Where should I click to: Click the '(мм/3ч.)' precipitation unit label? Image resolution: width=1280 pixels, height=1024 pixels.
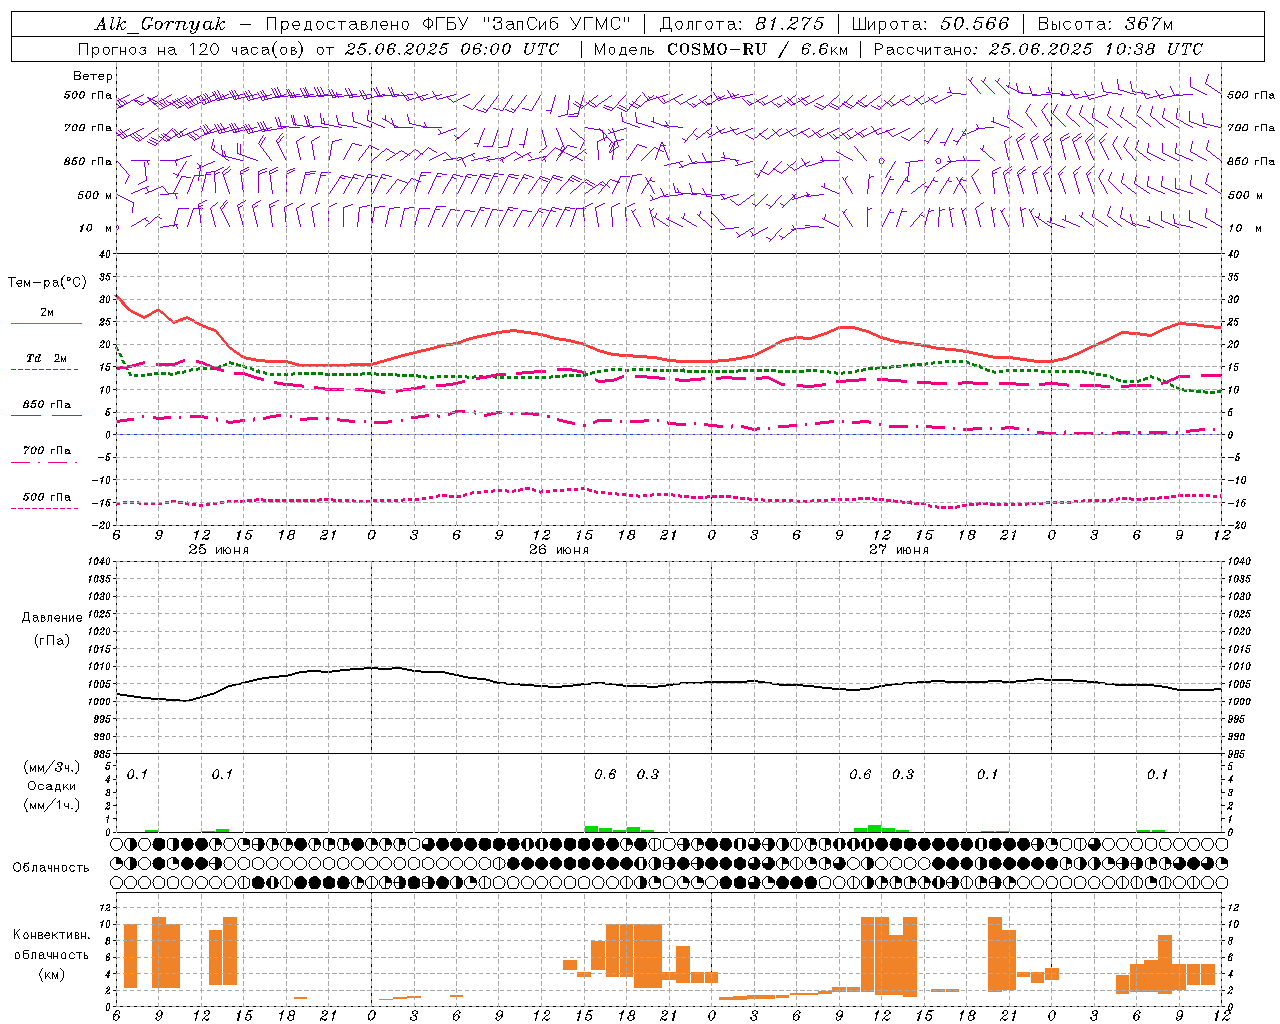(x=52, y=767)
